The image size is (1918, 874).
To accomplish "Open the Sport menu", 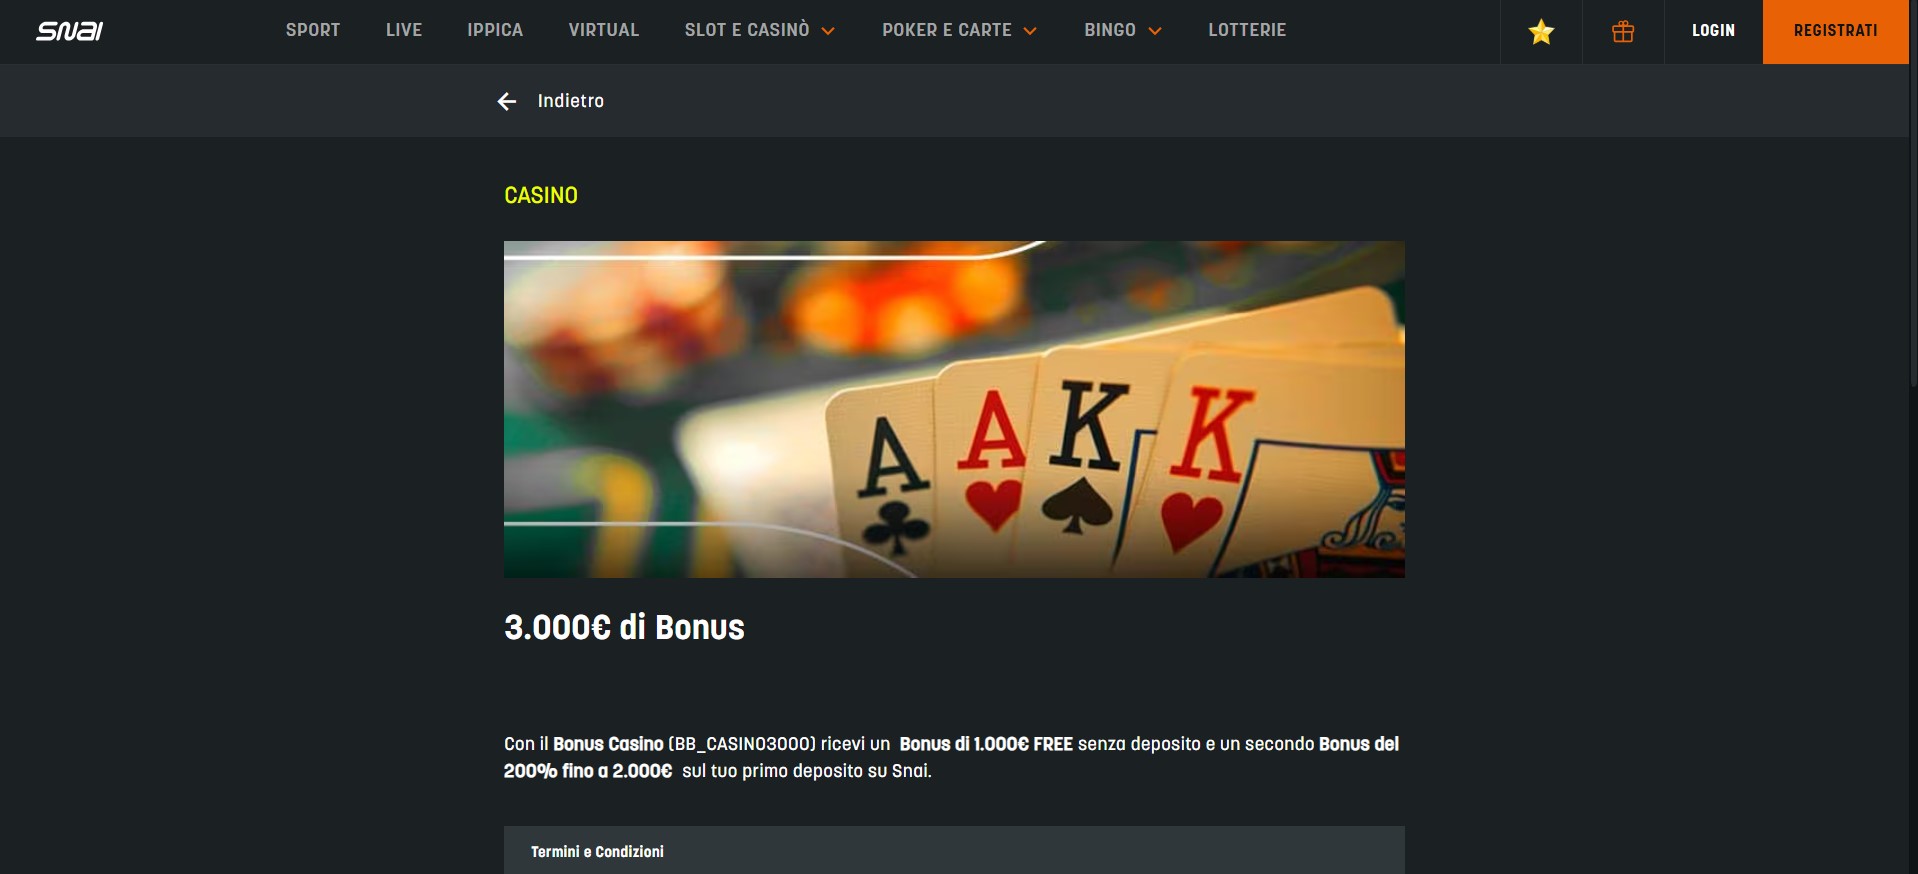I will click(x=313, y=30).
